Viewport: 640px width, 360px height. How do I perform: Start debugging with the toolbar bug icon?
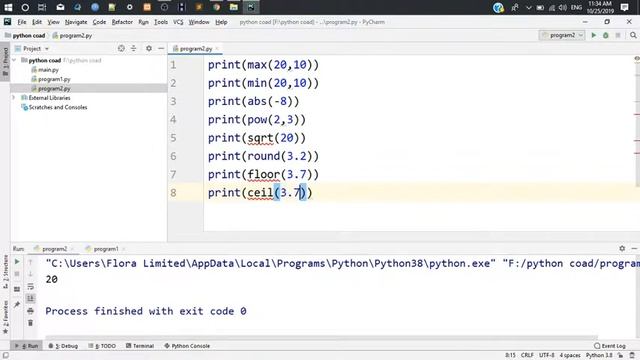(x=606, y=36)
